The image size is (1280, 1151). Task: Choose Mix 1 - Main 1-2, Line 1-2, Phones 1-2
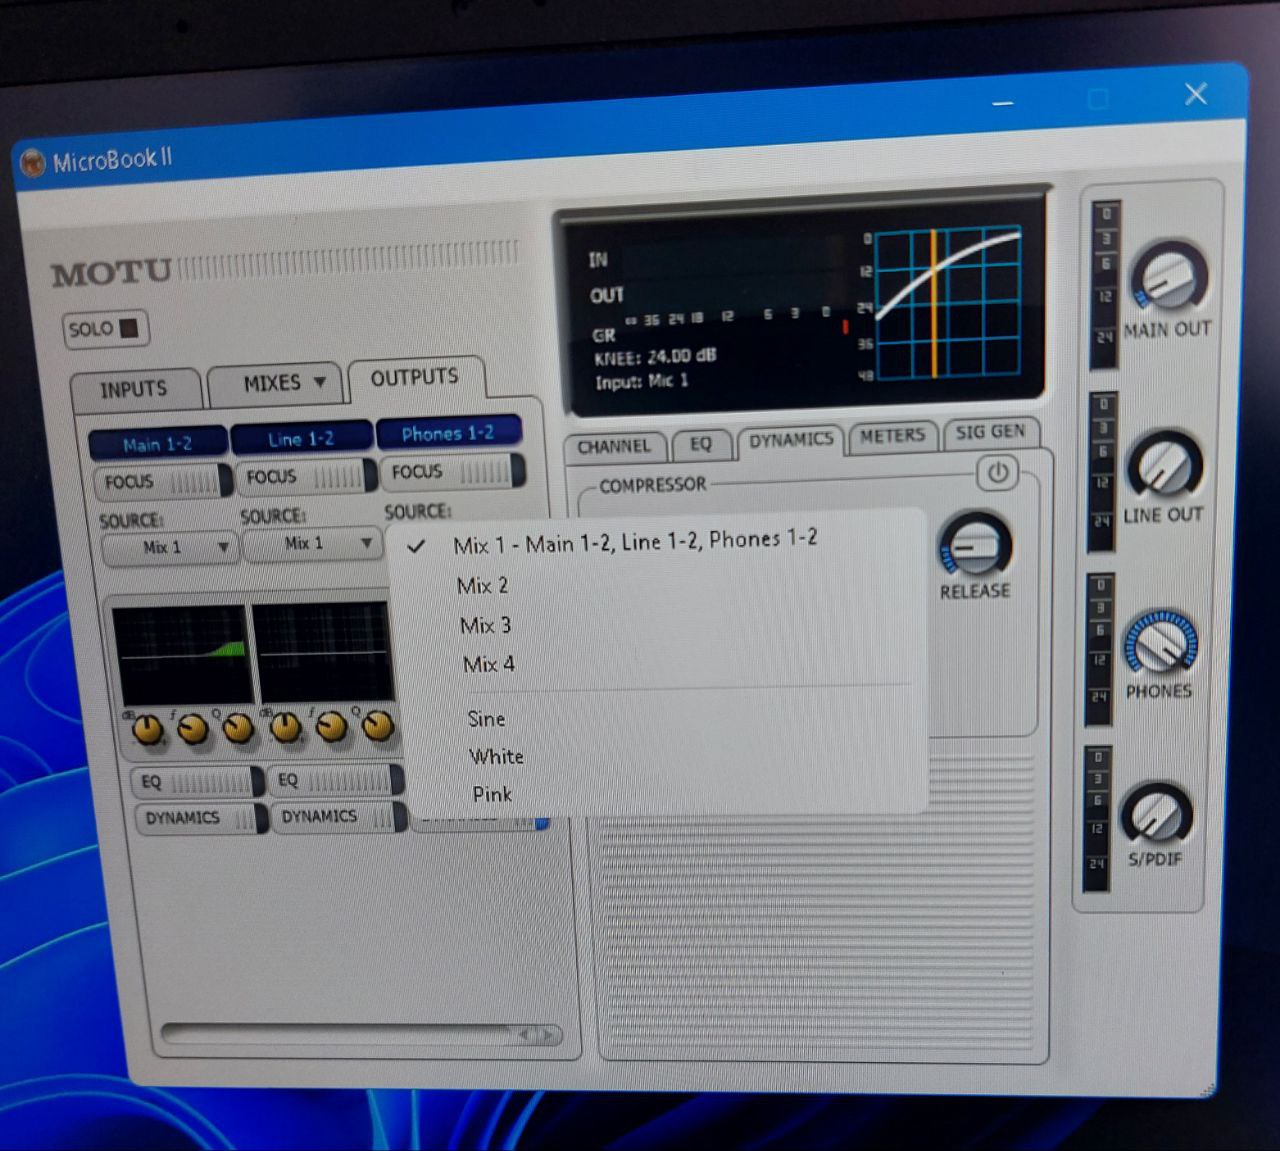pos(635,541)
